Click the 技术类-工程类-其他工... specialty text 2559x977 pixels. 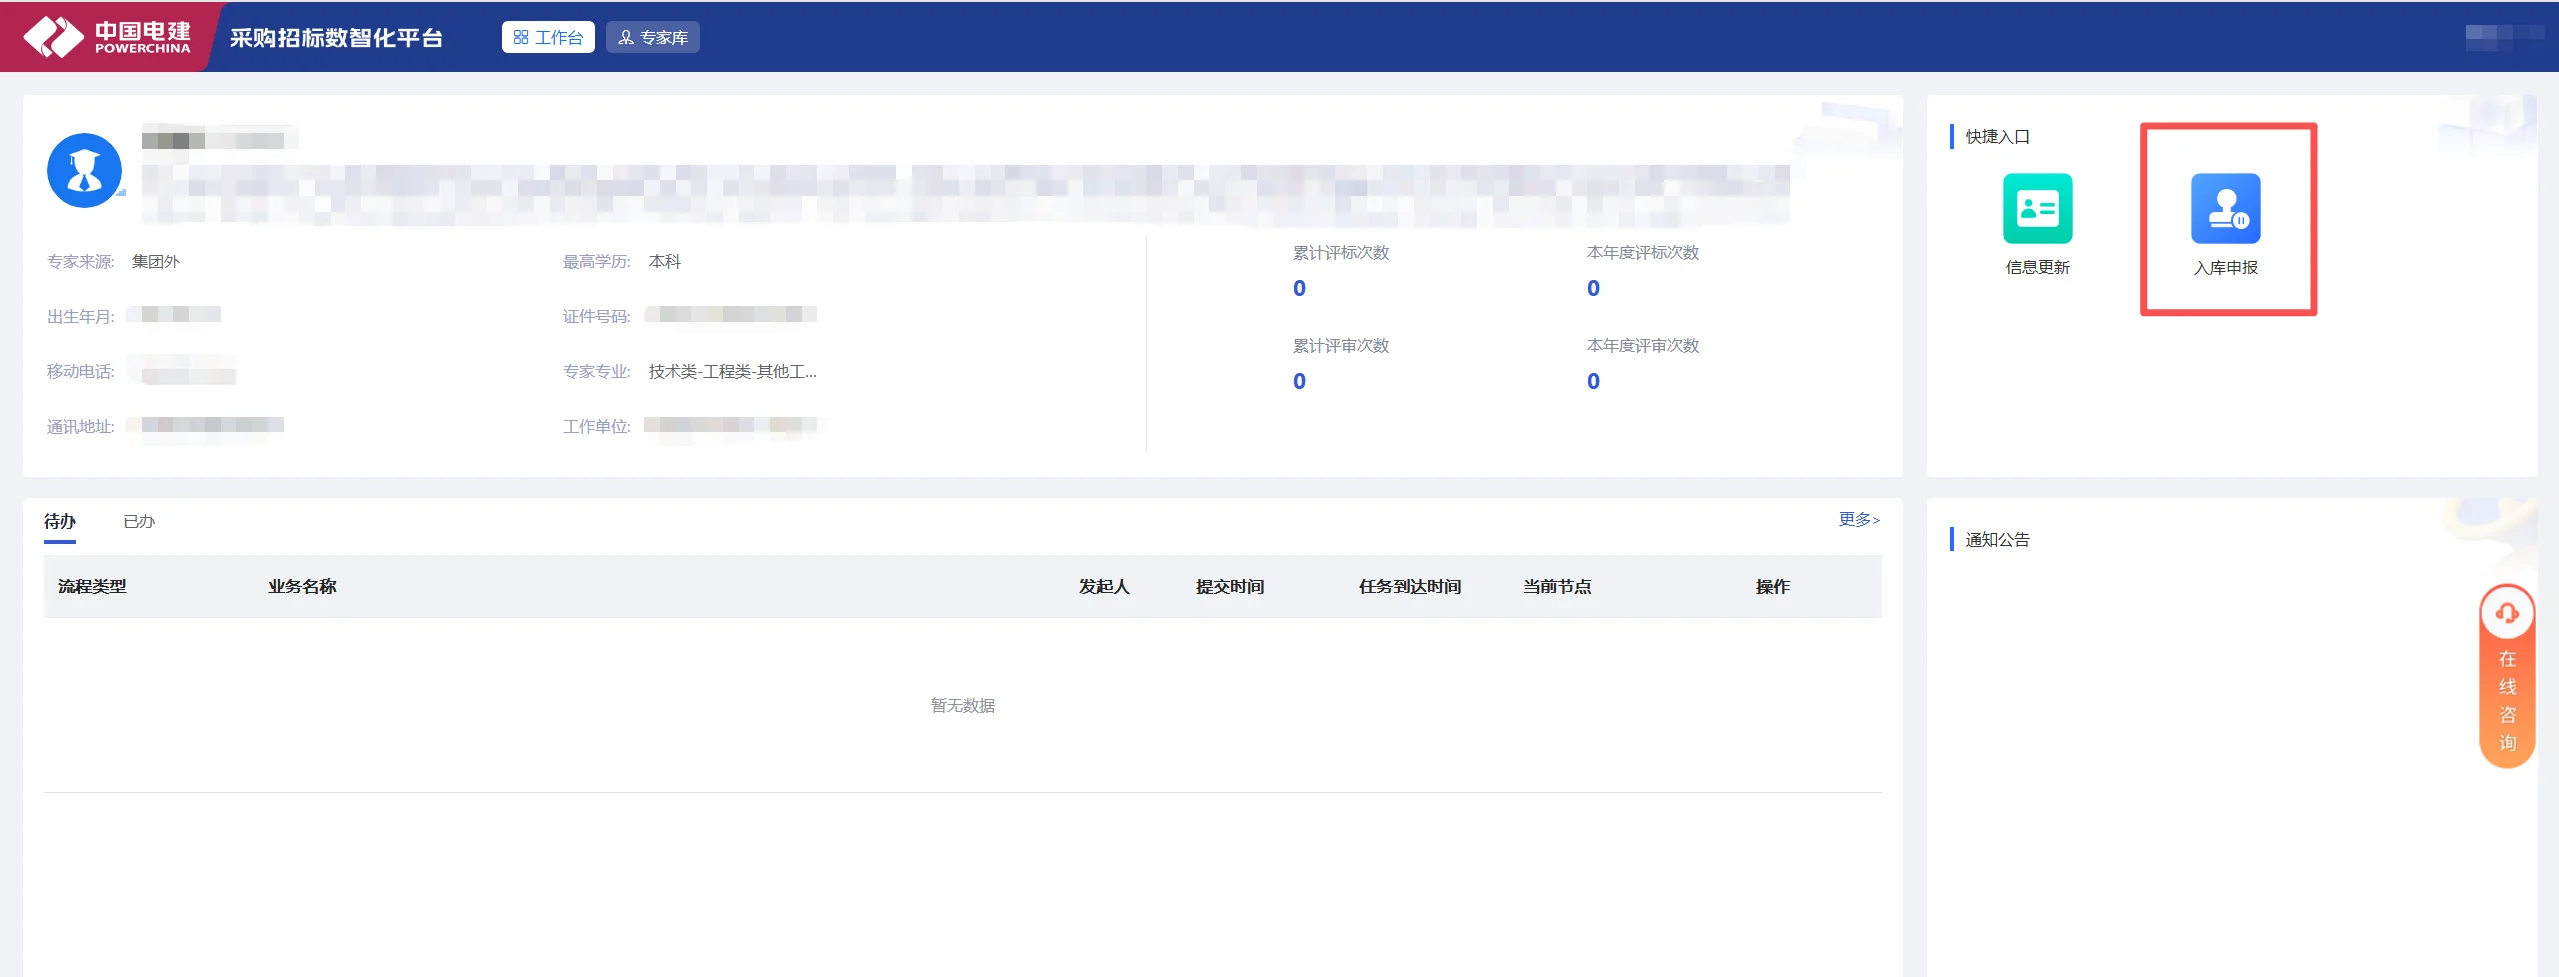733,371
